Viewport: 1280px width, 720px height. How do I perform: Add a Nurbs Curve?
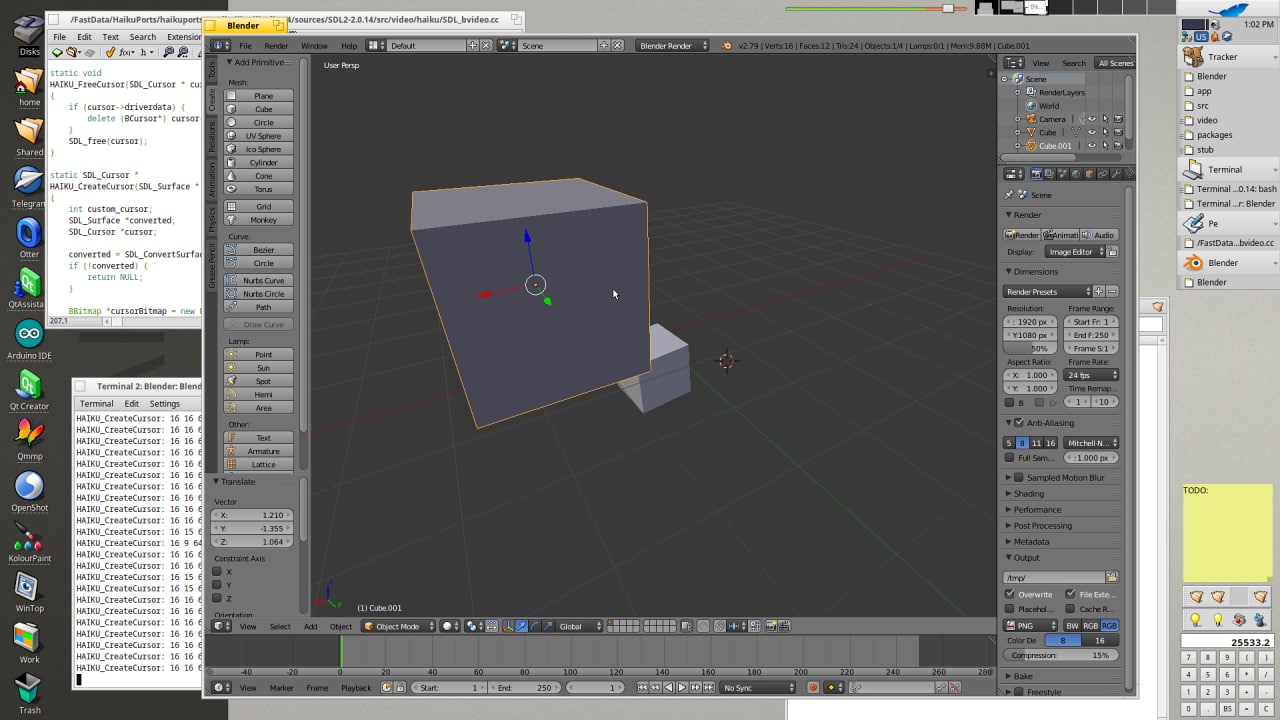tap(259, 281)
